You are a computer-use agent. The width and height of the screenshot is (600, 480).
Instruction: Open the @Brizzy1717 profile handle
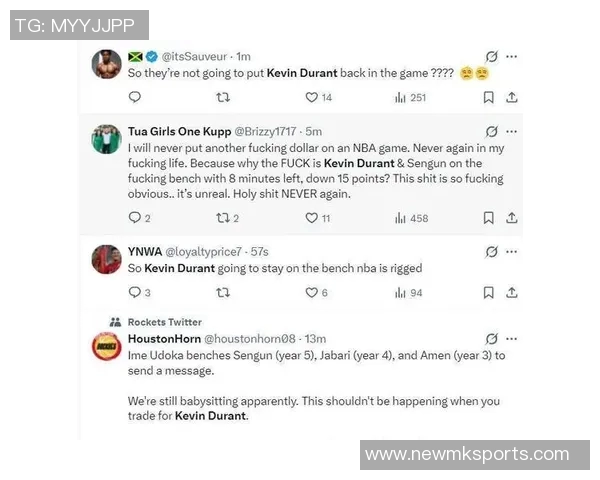[x=265, y=132]
